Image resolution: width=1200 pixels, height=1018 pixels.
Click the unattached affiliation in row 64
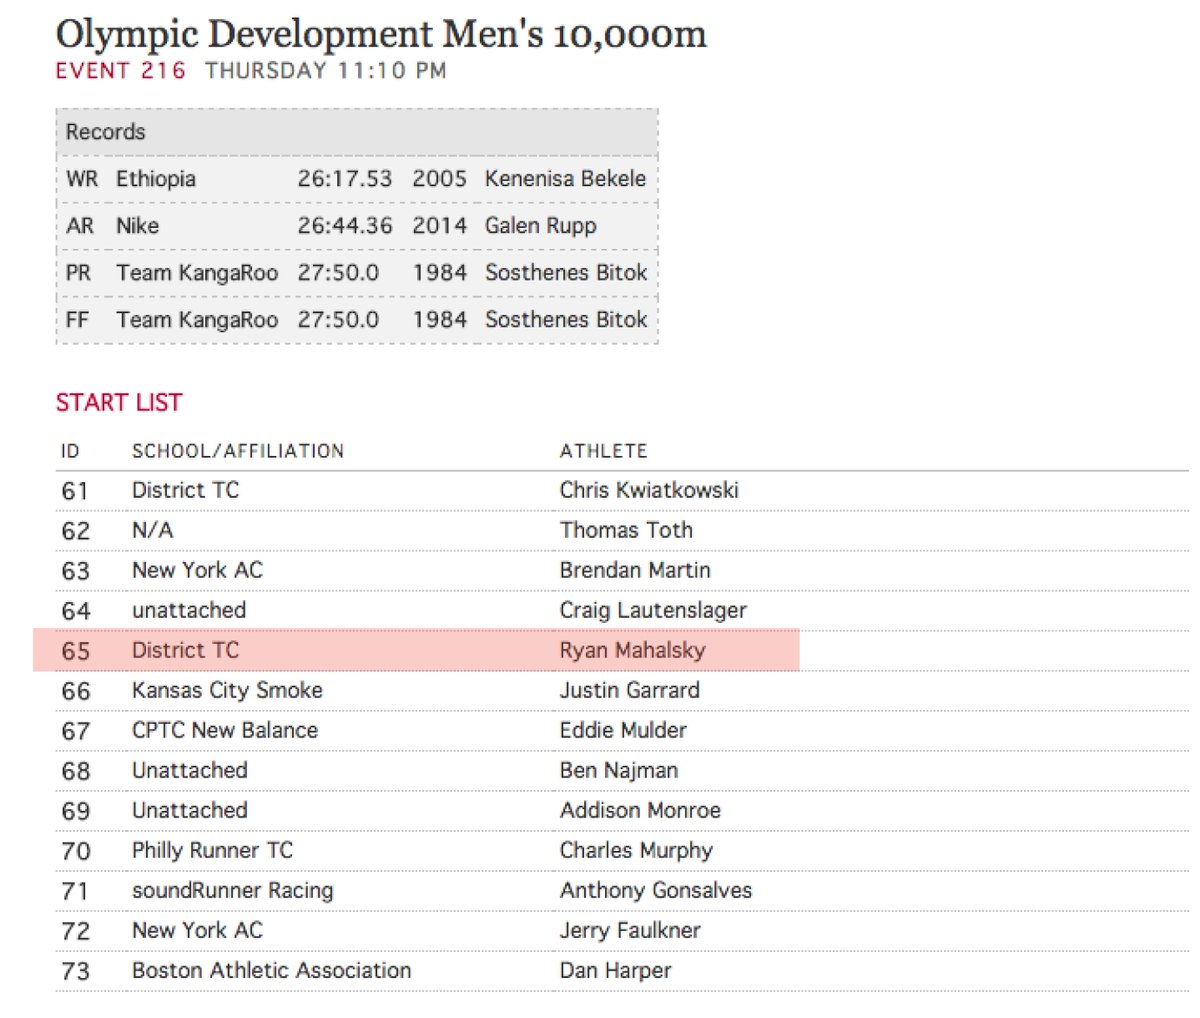(x=189, y=610)
